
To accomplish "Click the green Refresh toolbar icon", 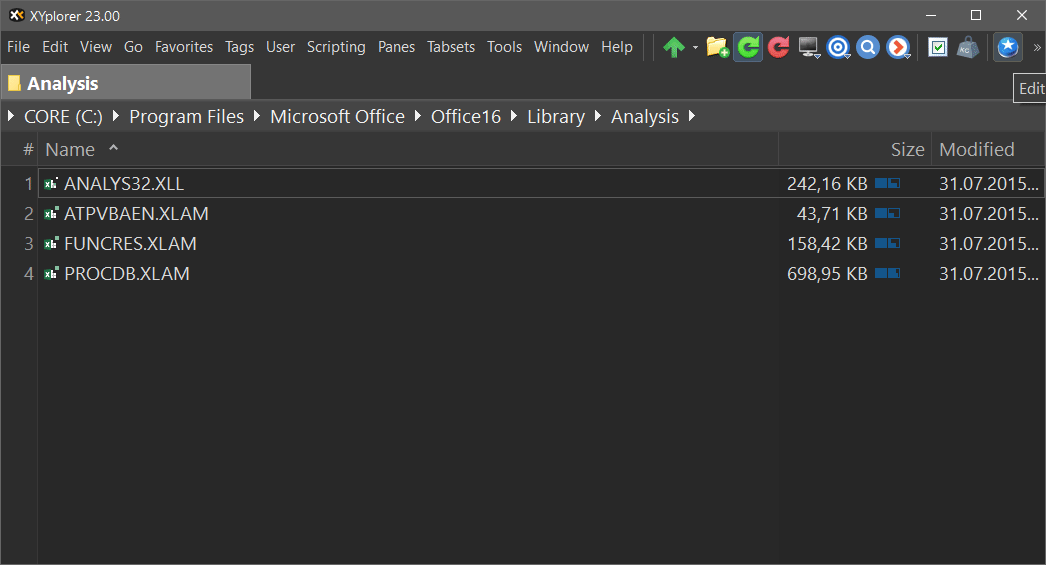I will 748,47.
